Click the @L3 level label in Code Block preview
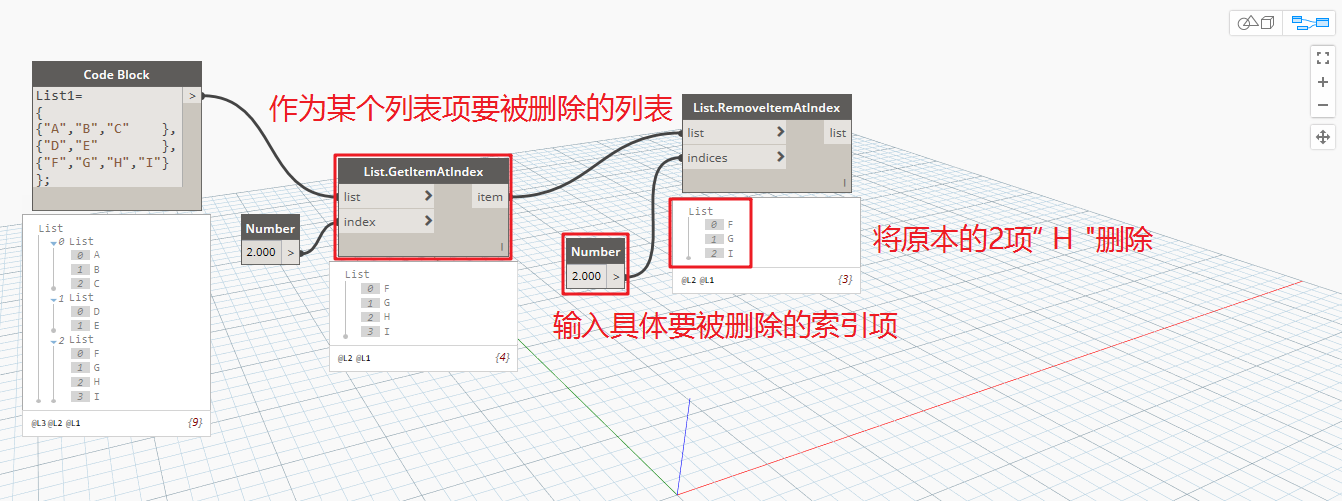The width and height of the screenshot is (1342, 501). [x=38, y=423]
